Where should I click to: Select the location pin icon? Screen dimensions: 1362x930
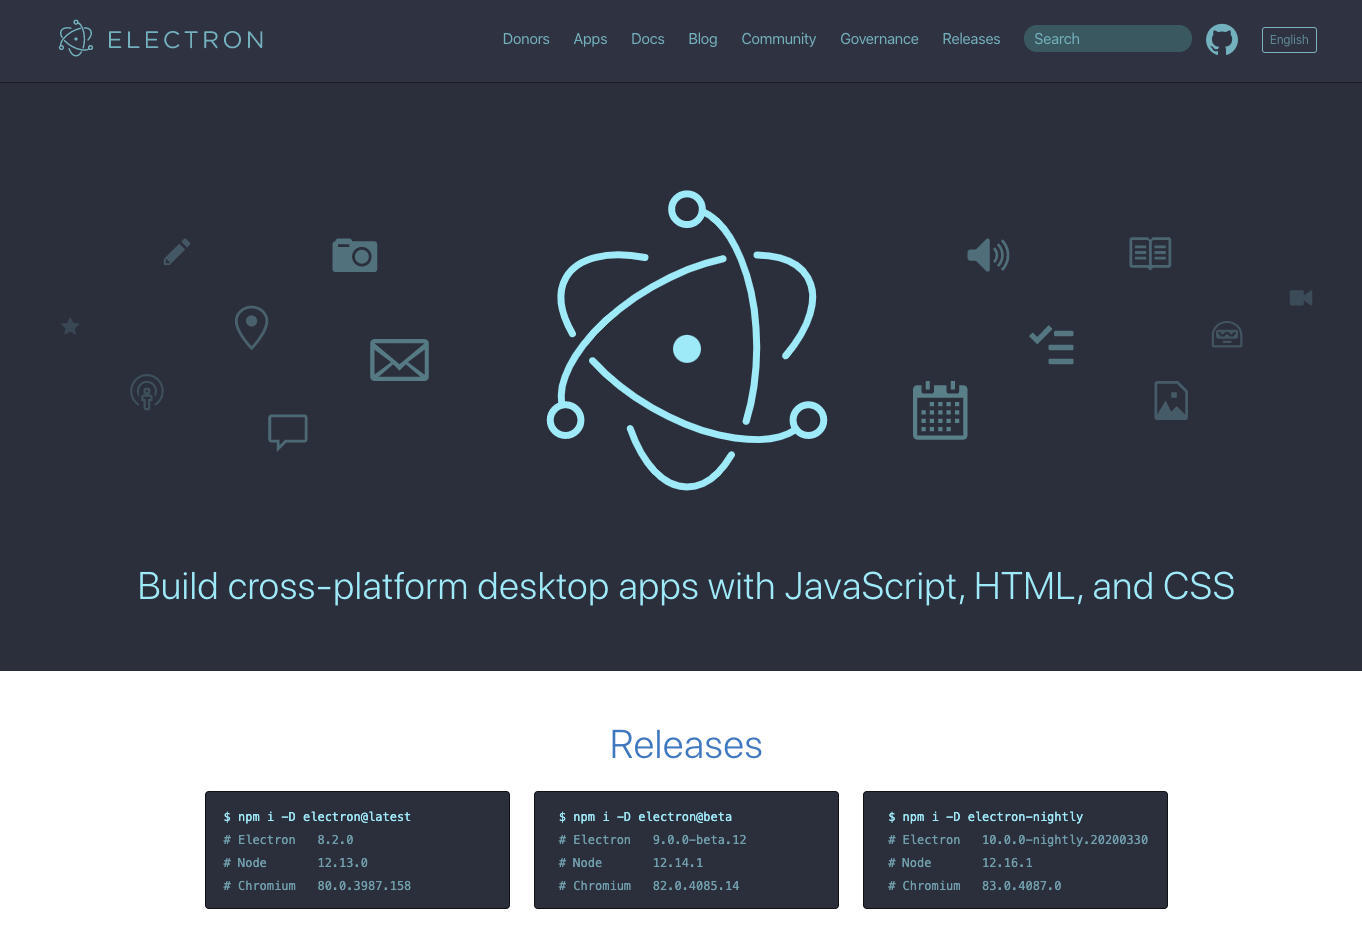[251, 328]
